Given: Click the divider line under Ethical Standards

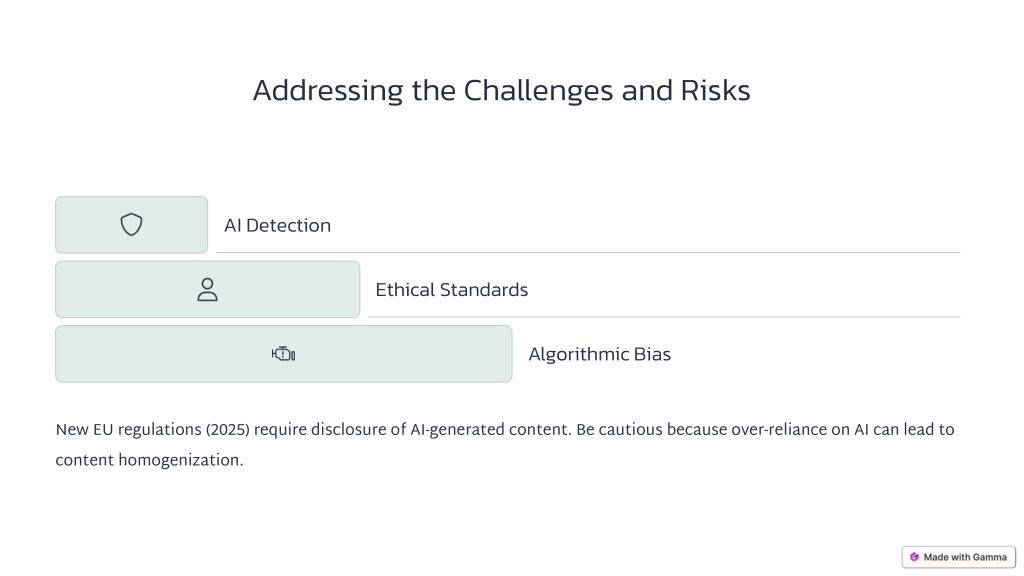Looking at the screenshot, I should (x=664, y=317).
